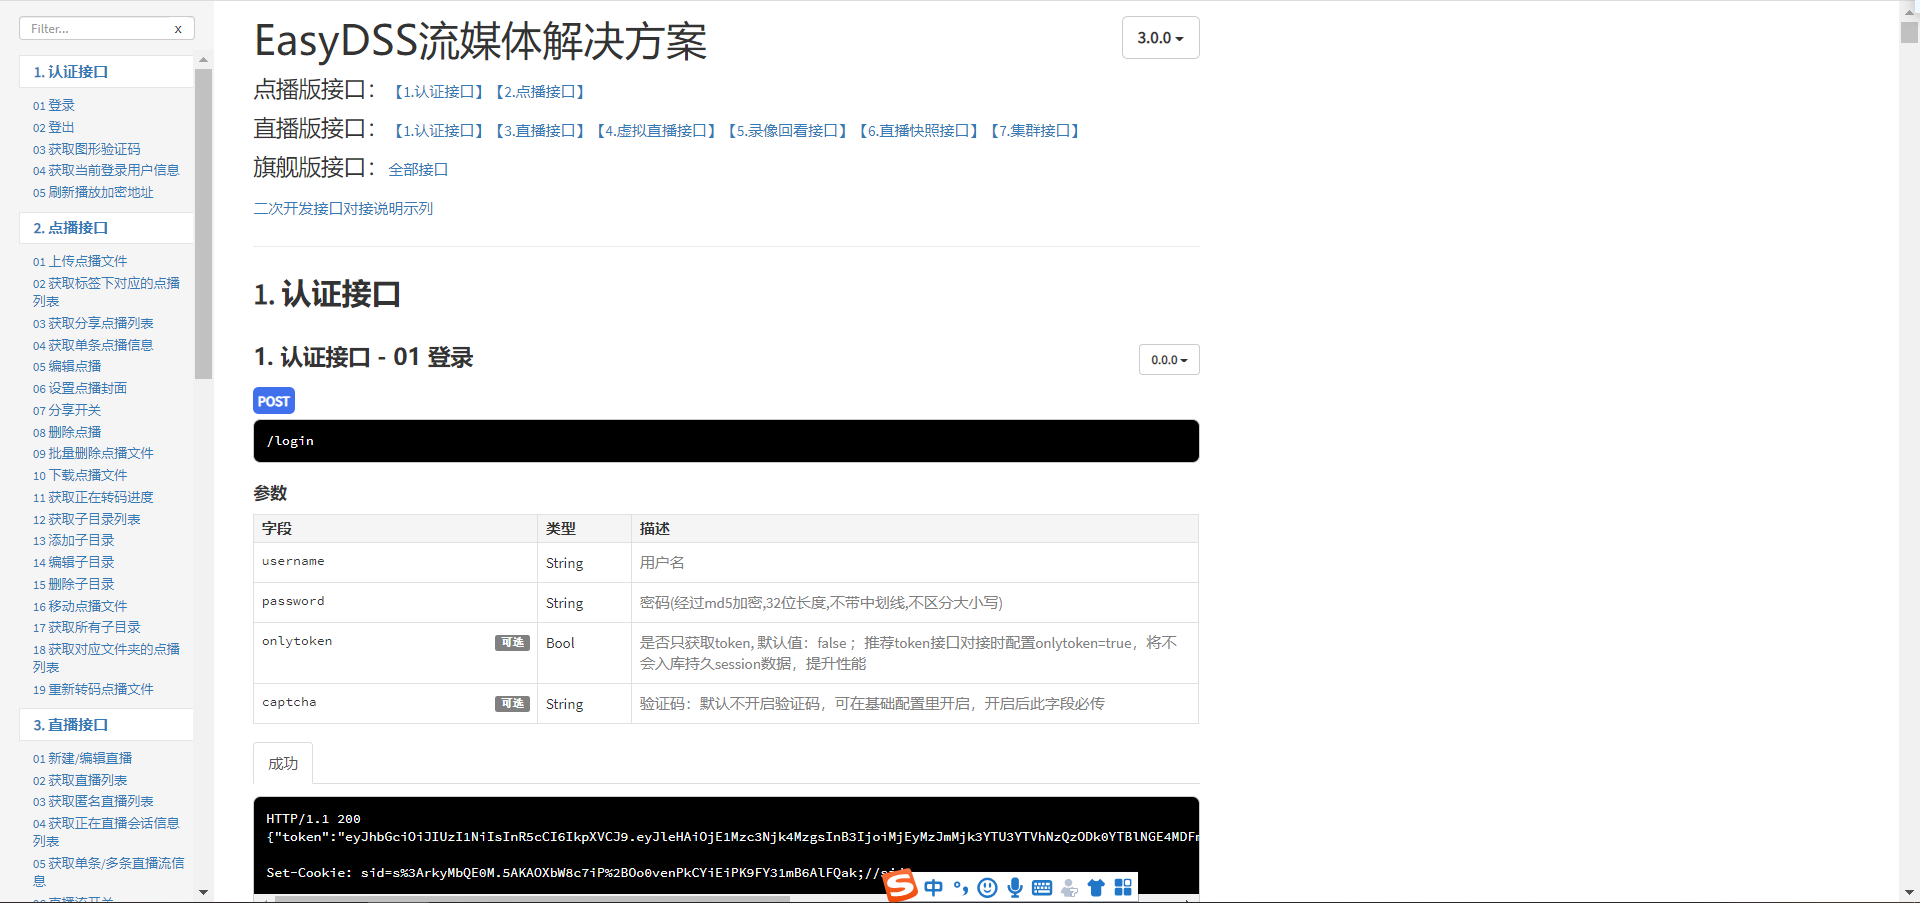This screenshot has height=903, width=1920.
Task: Go to sidebar item 01 登录
Action: click(54, 105)
